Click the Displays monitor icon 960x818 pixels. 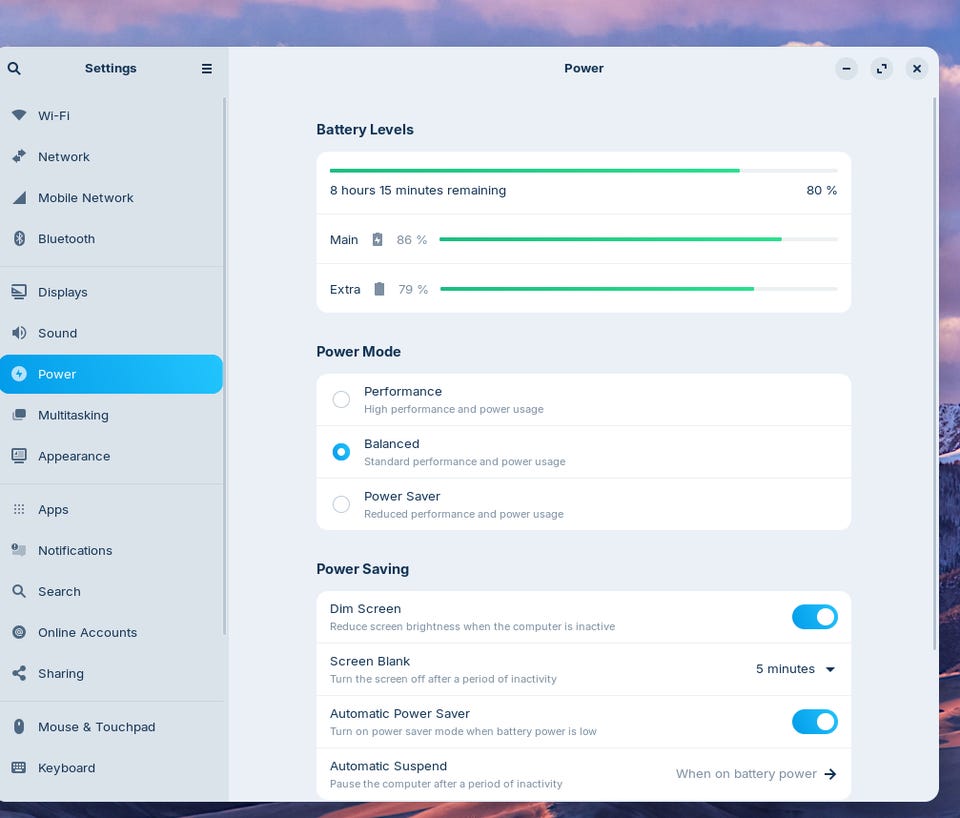(x=19, y=292)
